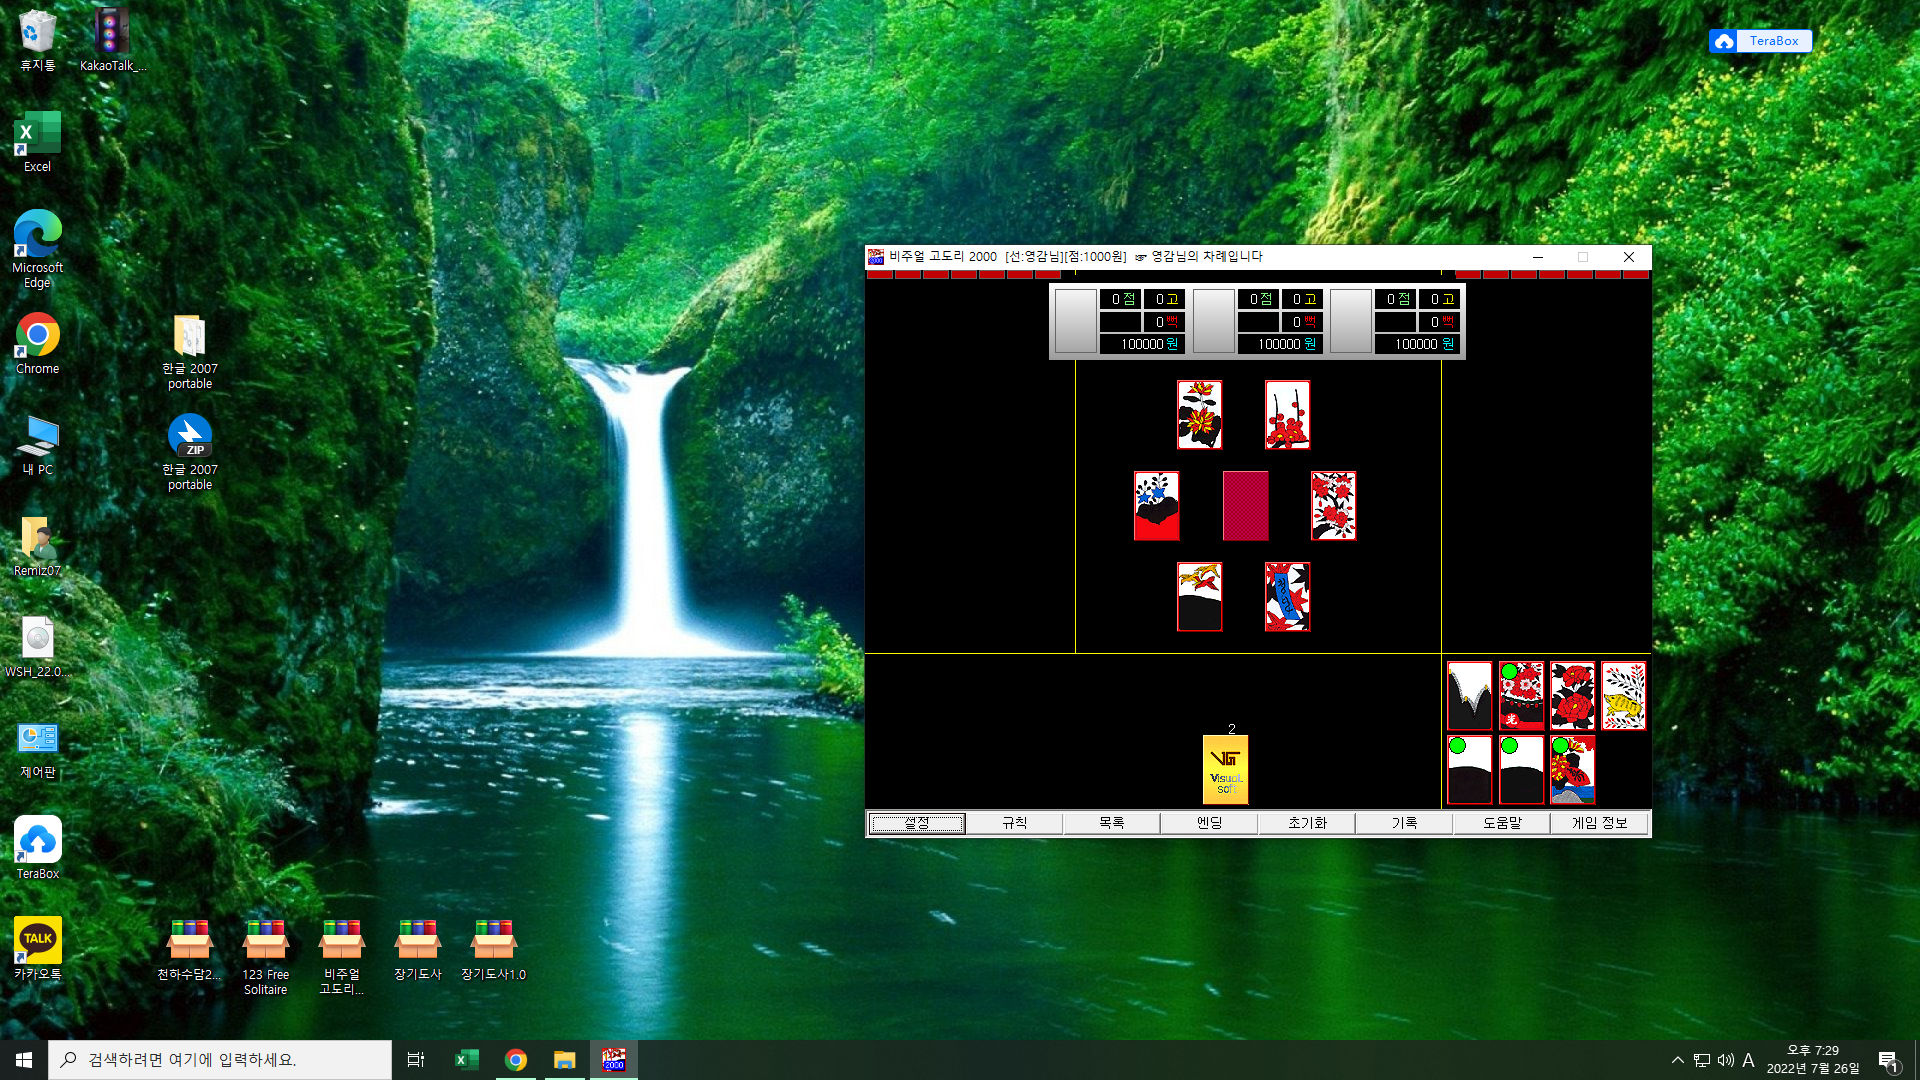Select the 카카오톡 desktop shortcut
The height and width of the screenshot is (1080, 1920).
point(37,949)
